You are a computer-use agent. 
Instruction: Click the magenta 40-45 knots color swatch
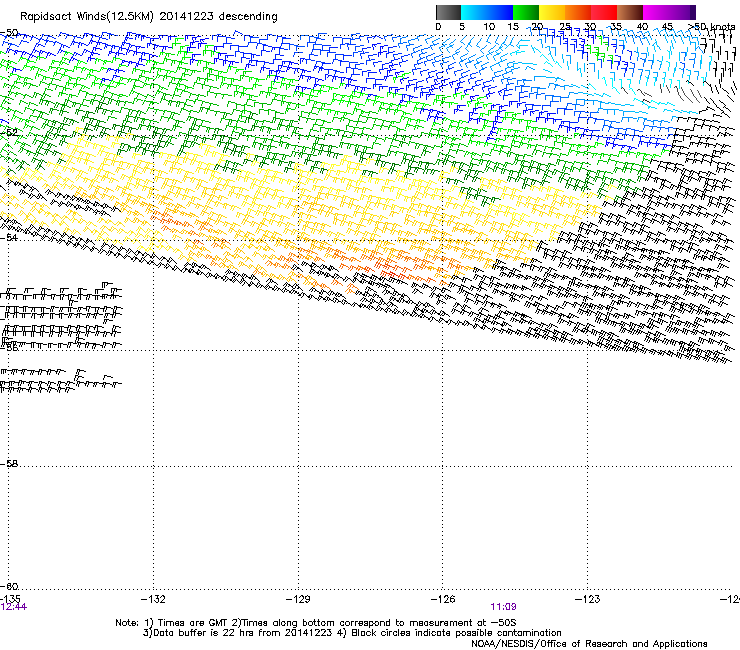pyautogui.click(x=656, y=12)
